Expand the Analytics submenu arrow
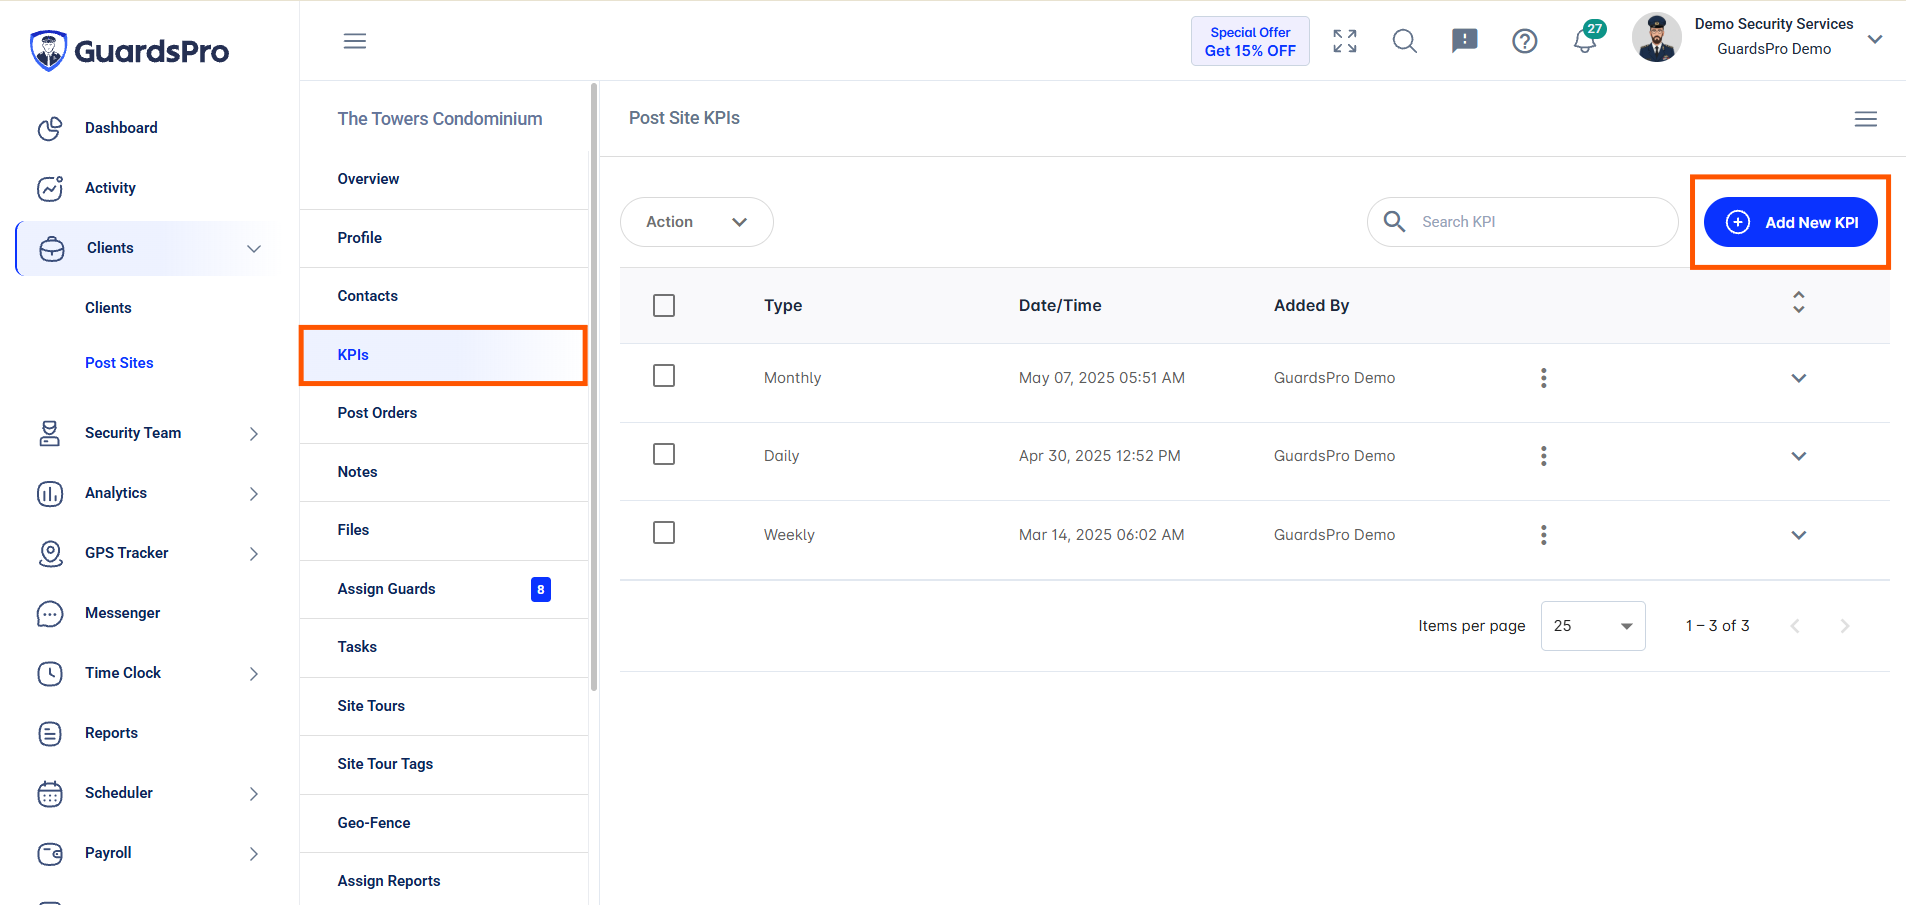Screen dimensions: 1906x905 [x=254, y=493]
